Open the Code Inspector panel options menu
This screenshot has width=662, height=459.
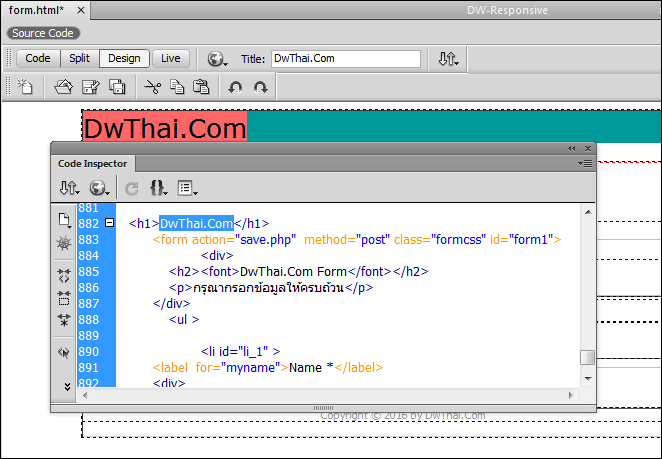[x=585, y=164]
